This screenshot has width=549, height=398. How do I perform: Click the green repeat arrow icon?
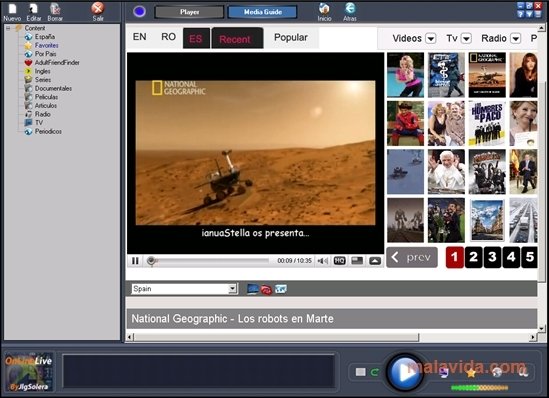pos(375,372)
